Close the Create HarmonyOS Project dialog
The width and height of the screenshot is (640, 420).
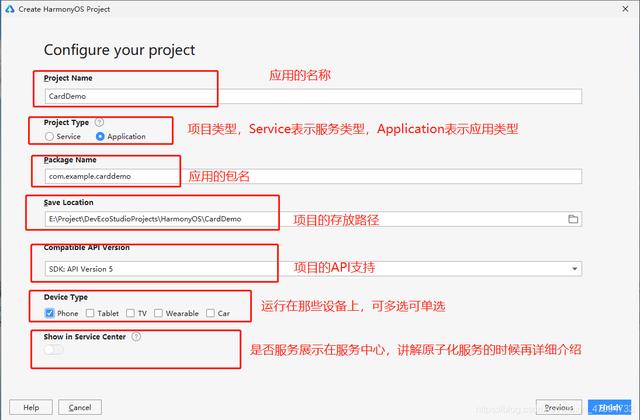tap(625, 9)
